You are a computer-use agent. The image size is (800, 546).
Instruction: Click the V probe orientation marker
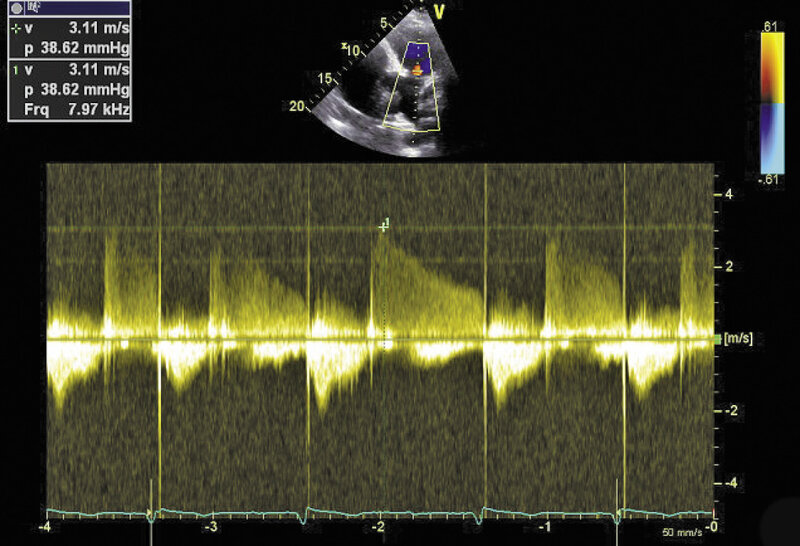tap(439, 12)
